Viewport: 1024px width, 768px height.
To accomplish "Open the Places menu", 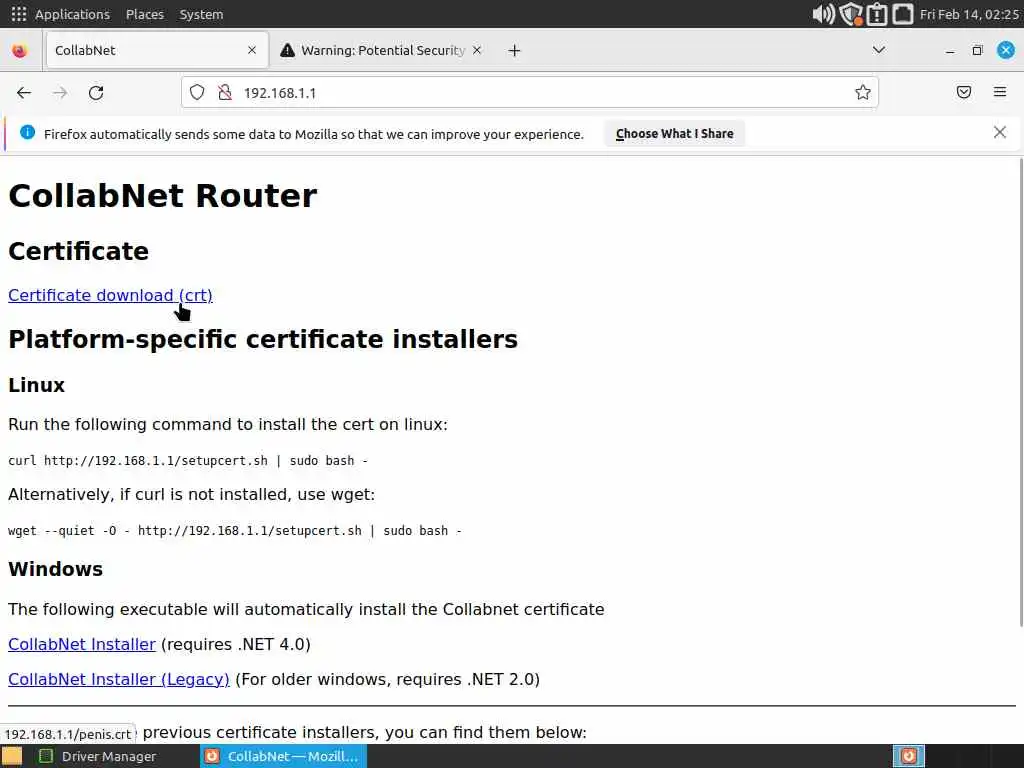I will (144, 14).
